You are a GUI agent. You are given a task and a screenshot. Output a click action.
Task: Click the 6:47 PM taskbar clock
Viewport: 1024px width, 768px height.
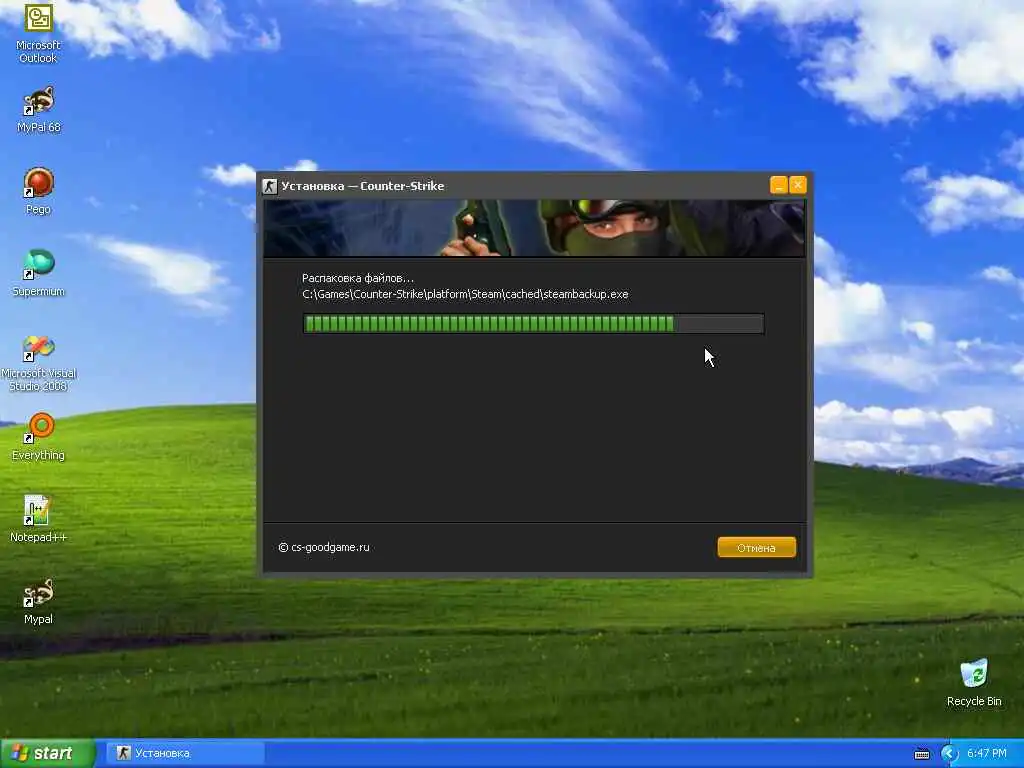987,754
